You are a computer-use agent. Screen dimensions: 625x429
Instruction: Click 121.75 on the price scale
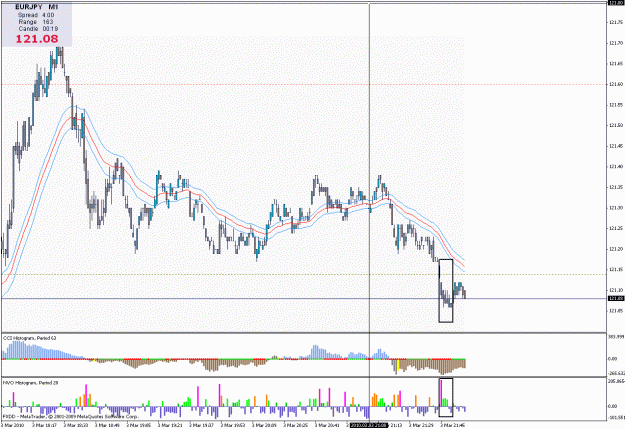[x=616, y=22]
